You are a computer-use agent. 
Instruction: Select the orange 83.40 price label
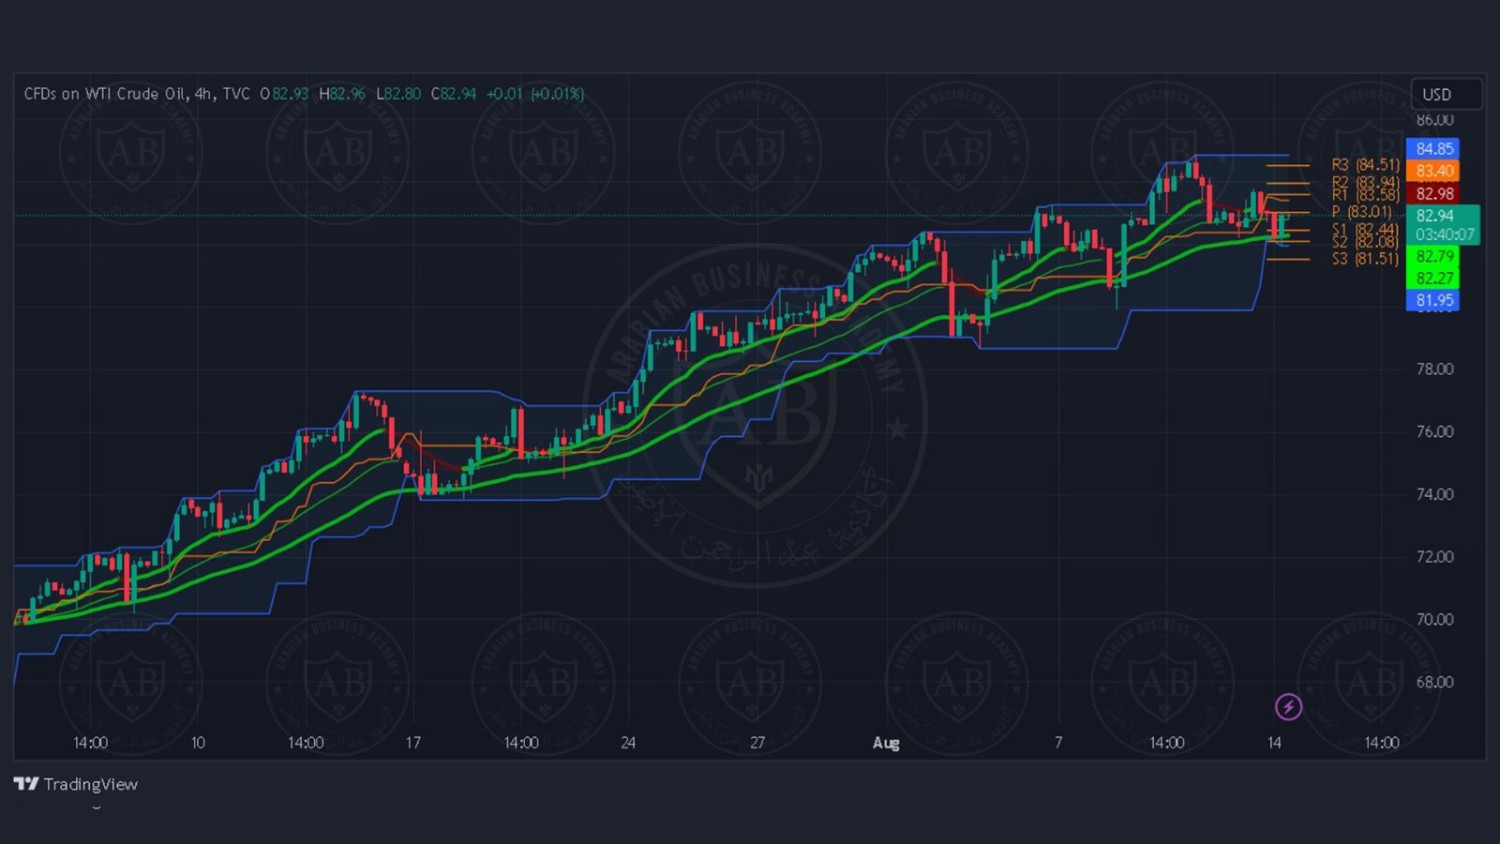click(1433, 171)
